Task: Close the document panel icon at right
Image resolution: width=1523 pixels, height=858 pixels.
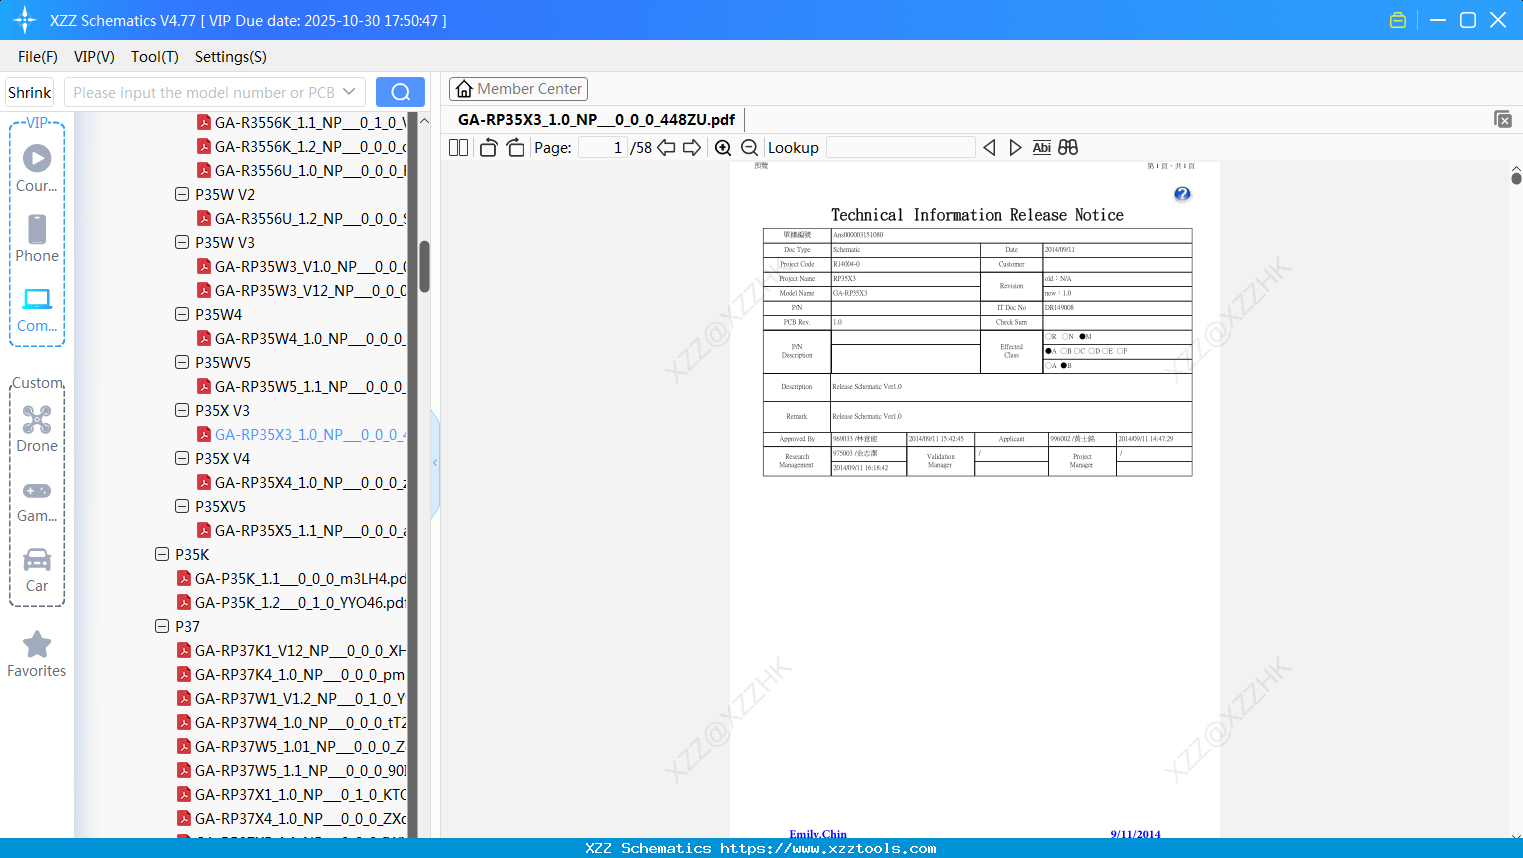Action: (x=1502, y=119)
